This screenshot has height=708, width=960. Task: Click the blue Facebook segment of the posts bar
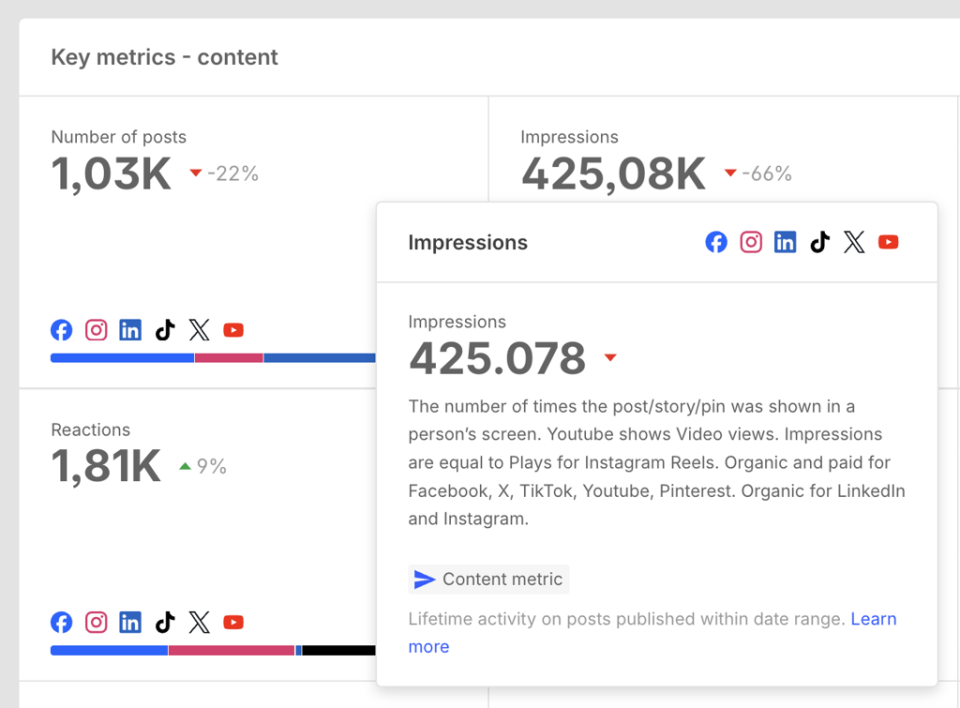pos(120,357)
